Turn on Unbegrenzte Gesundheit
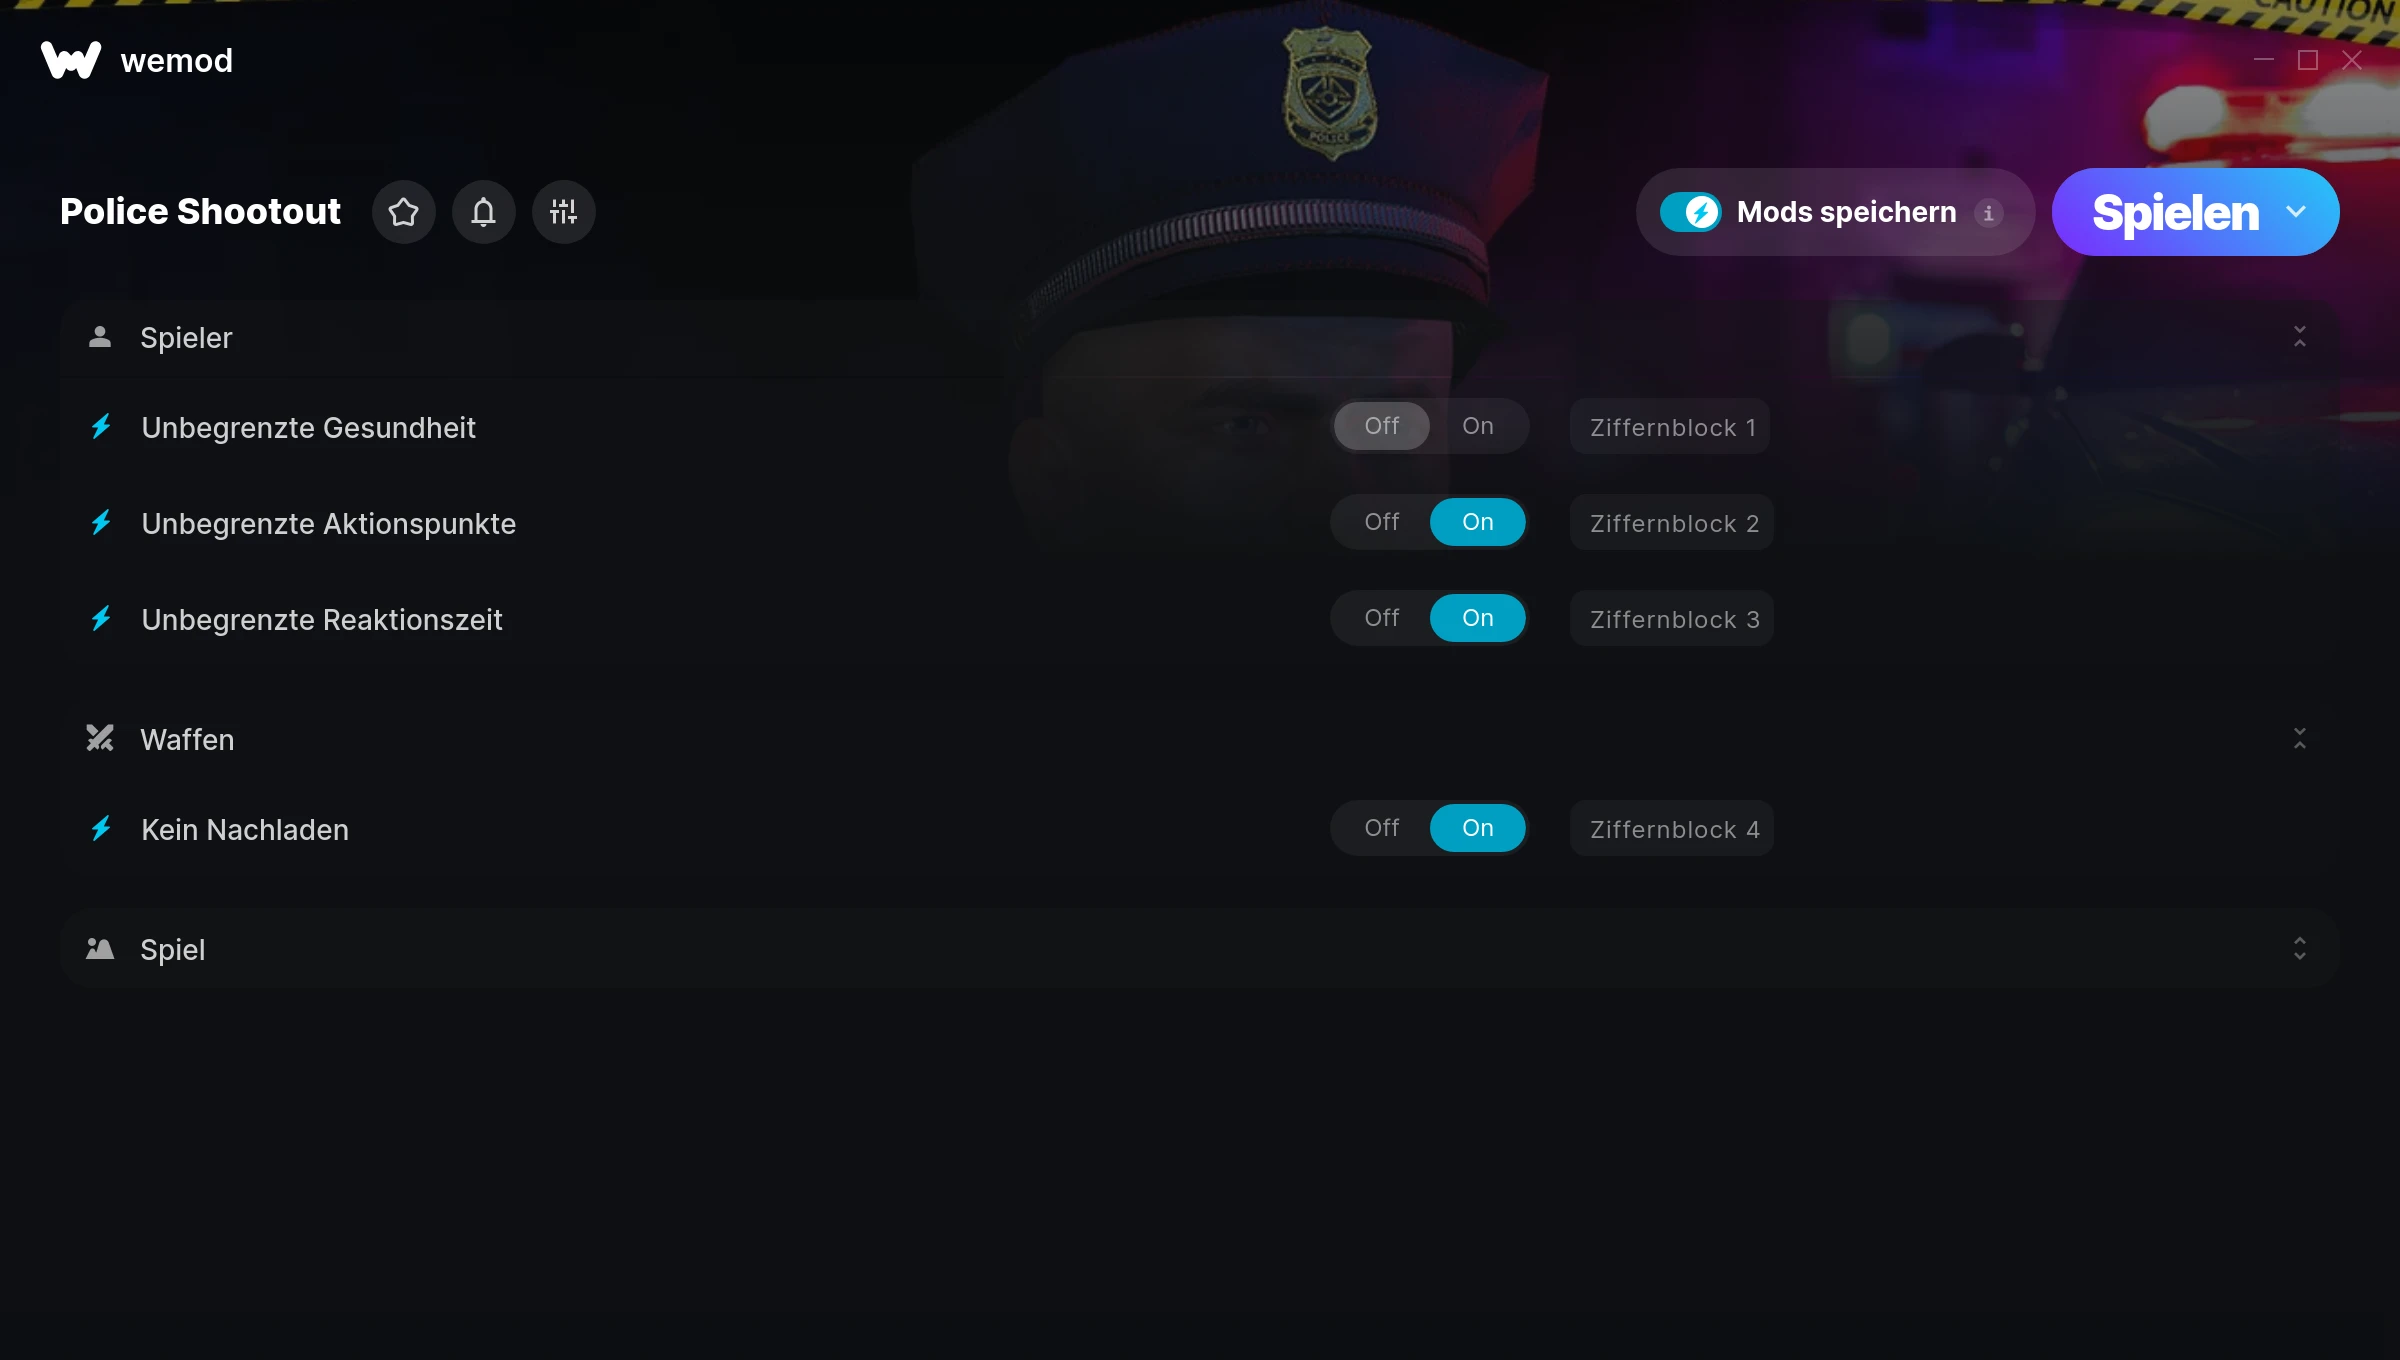 1478,426
